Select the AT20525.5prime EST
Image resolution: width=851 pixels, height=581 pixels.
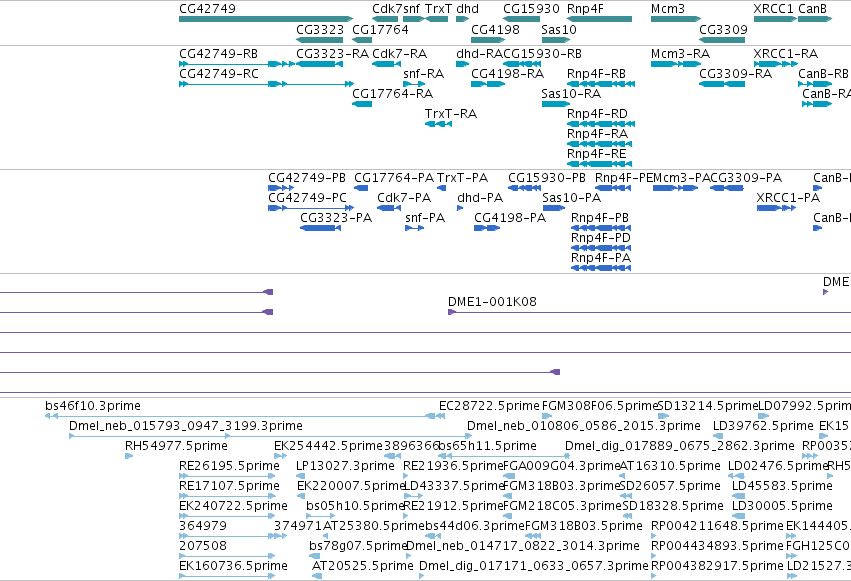[317, 577]
